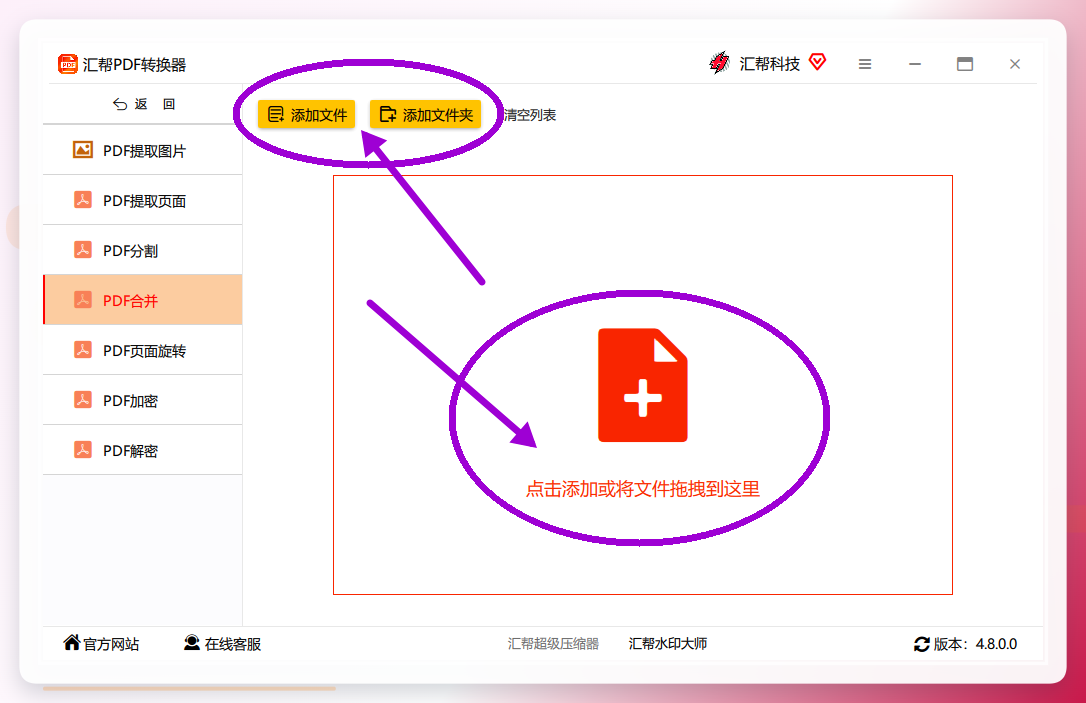
Task: Go back with the 返回 button
Action: pyautogui.click(x=143, y=104)
